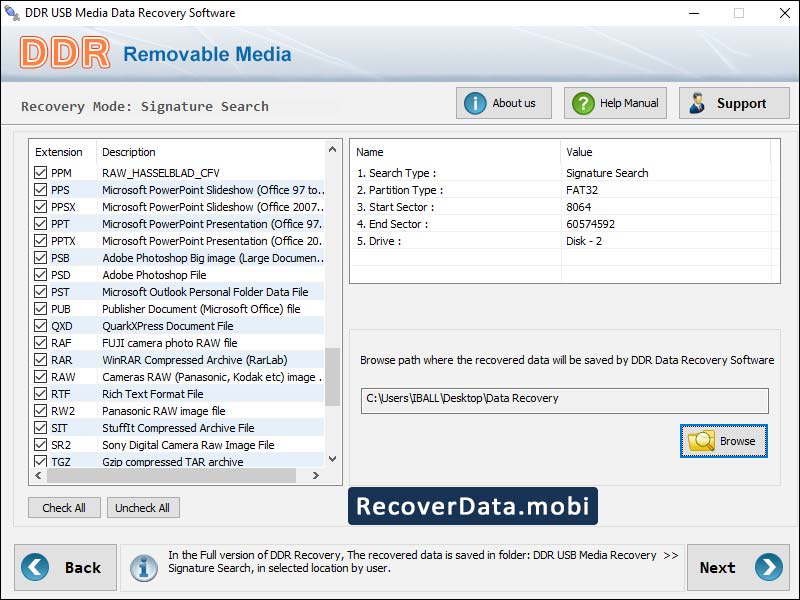800x600 pixels.
Task: Click the extension list scroll up arrow
Action: 333,149
